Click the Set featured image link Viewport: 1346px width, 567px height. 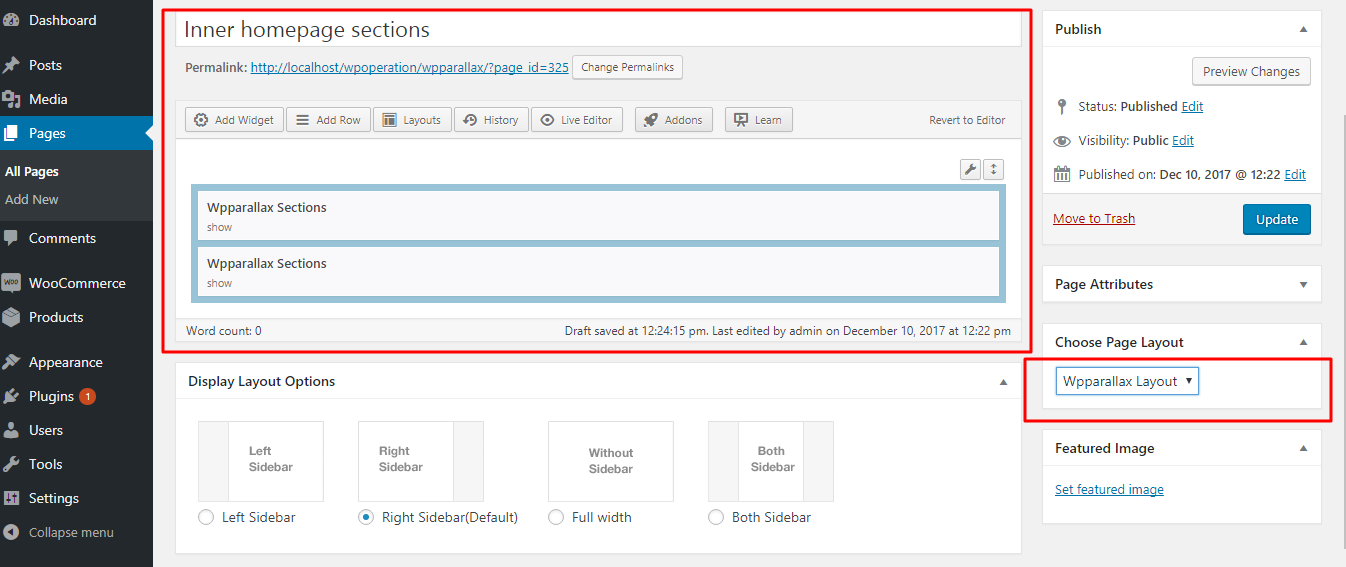[1109, 489]
